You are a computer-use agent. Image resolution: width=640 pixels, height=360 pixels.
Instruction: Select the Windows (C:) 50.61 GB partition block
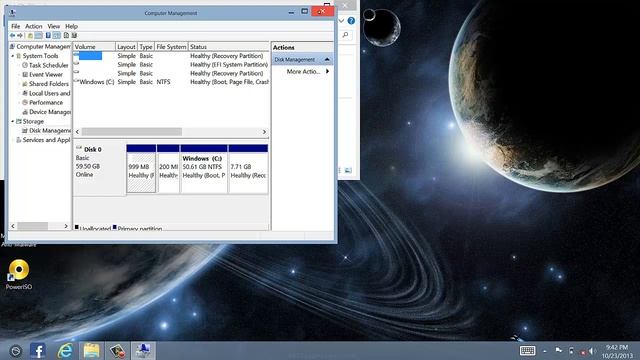pyautogui.click(x=204, y=169)
